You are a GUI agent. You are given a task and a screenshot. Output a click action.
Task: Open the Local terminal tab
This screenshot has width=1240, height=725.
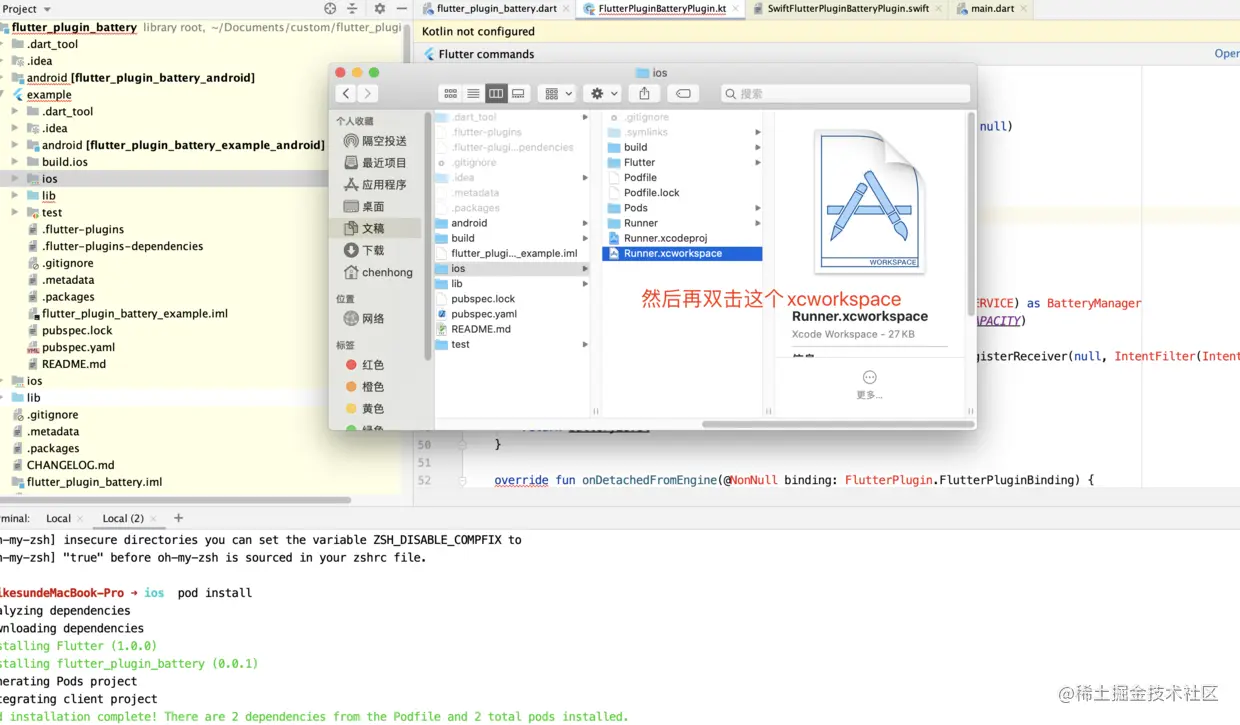pos(59,518)
